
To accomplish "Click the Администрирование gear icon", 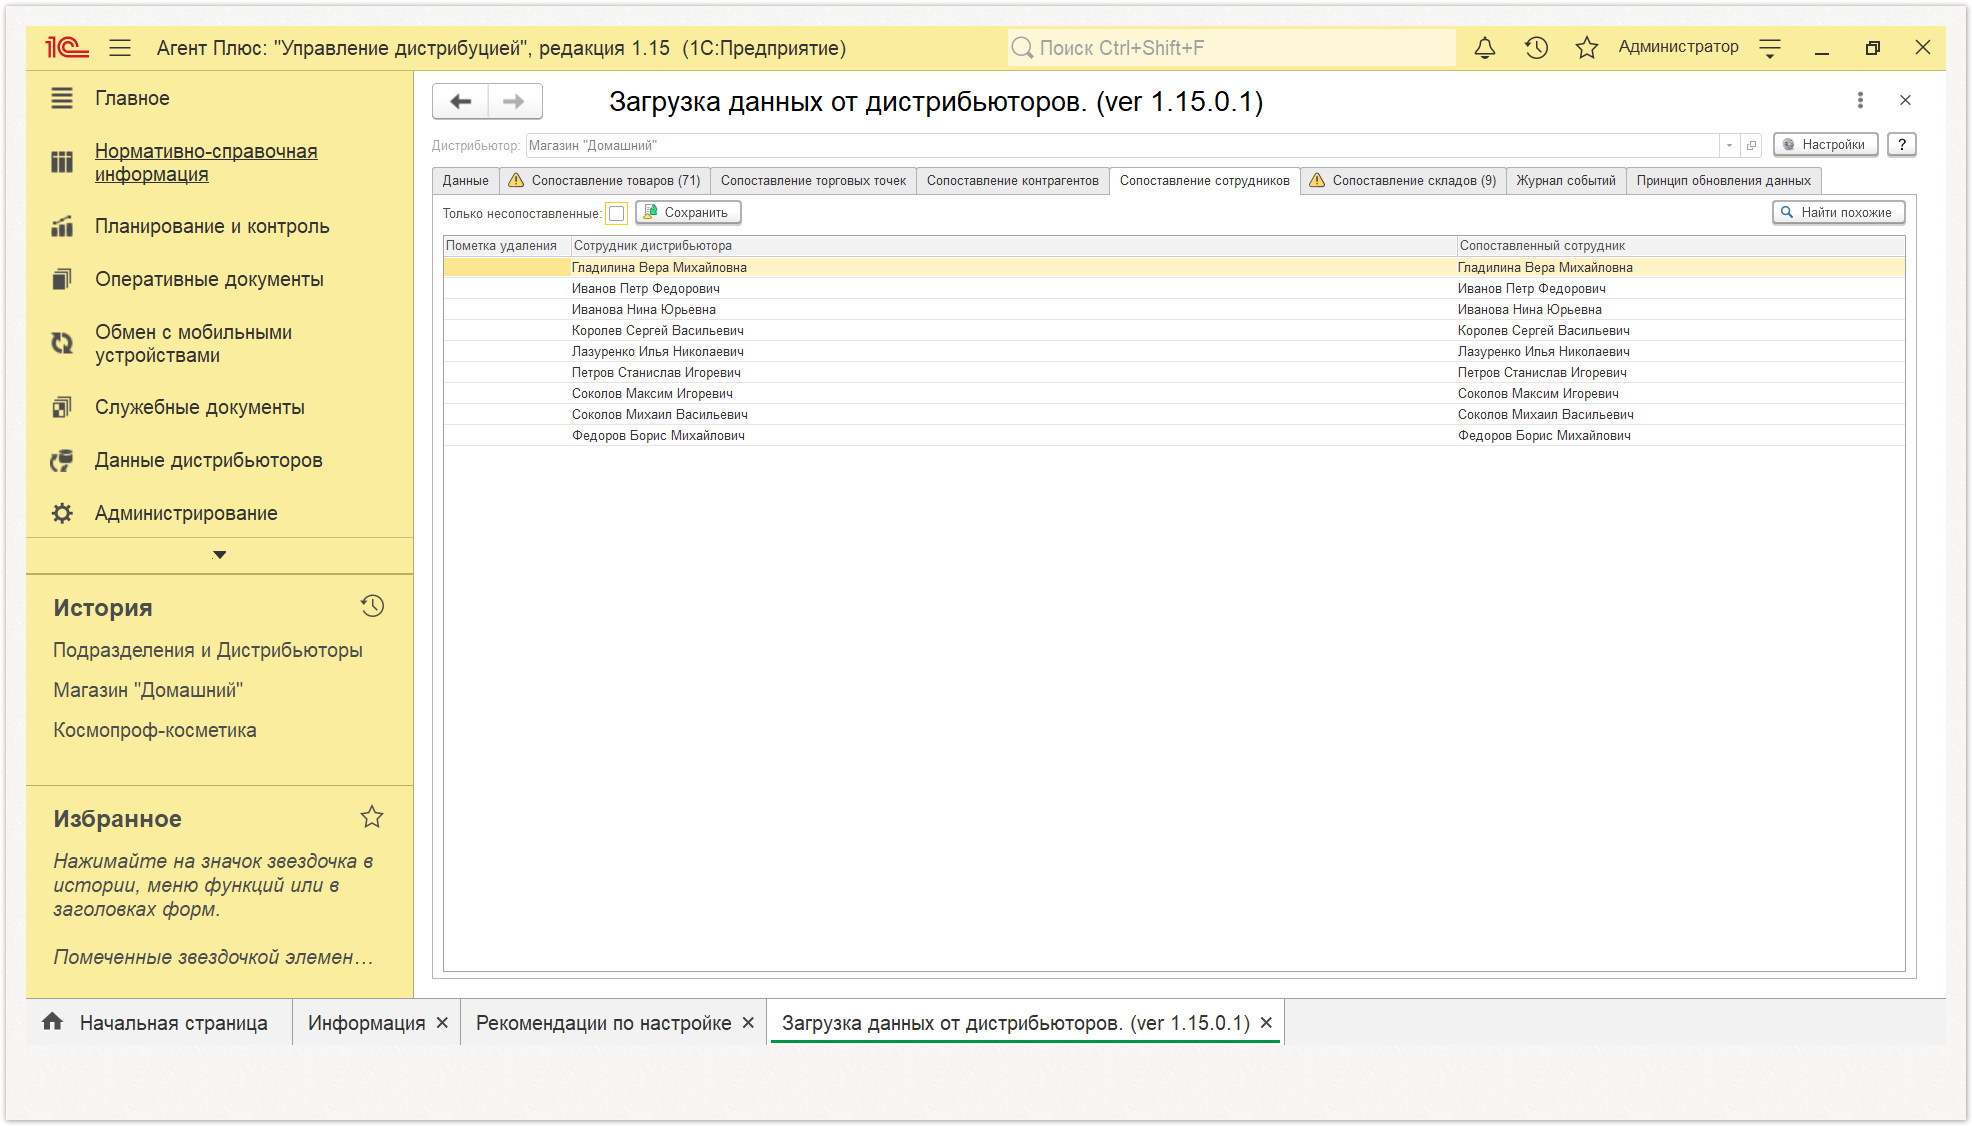I will point(62,513).
